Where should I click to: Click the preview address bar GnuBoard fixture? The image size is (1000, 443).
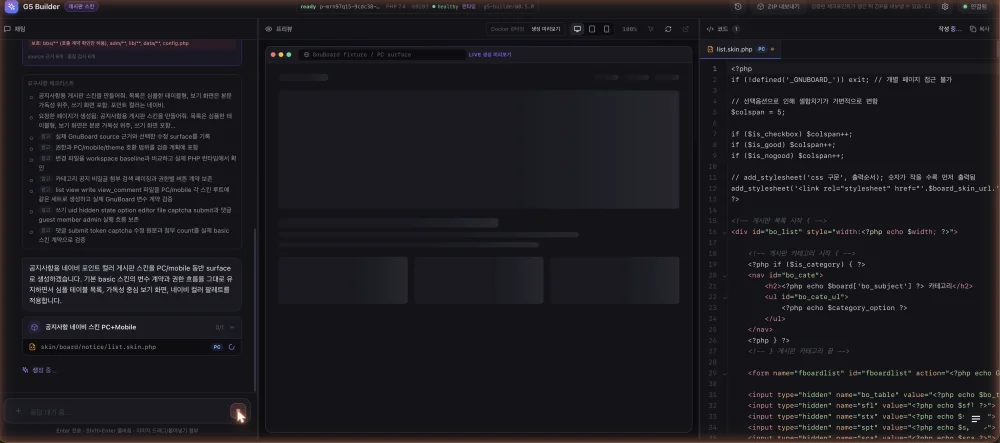click(381, 55)
